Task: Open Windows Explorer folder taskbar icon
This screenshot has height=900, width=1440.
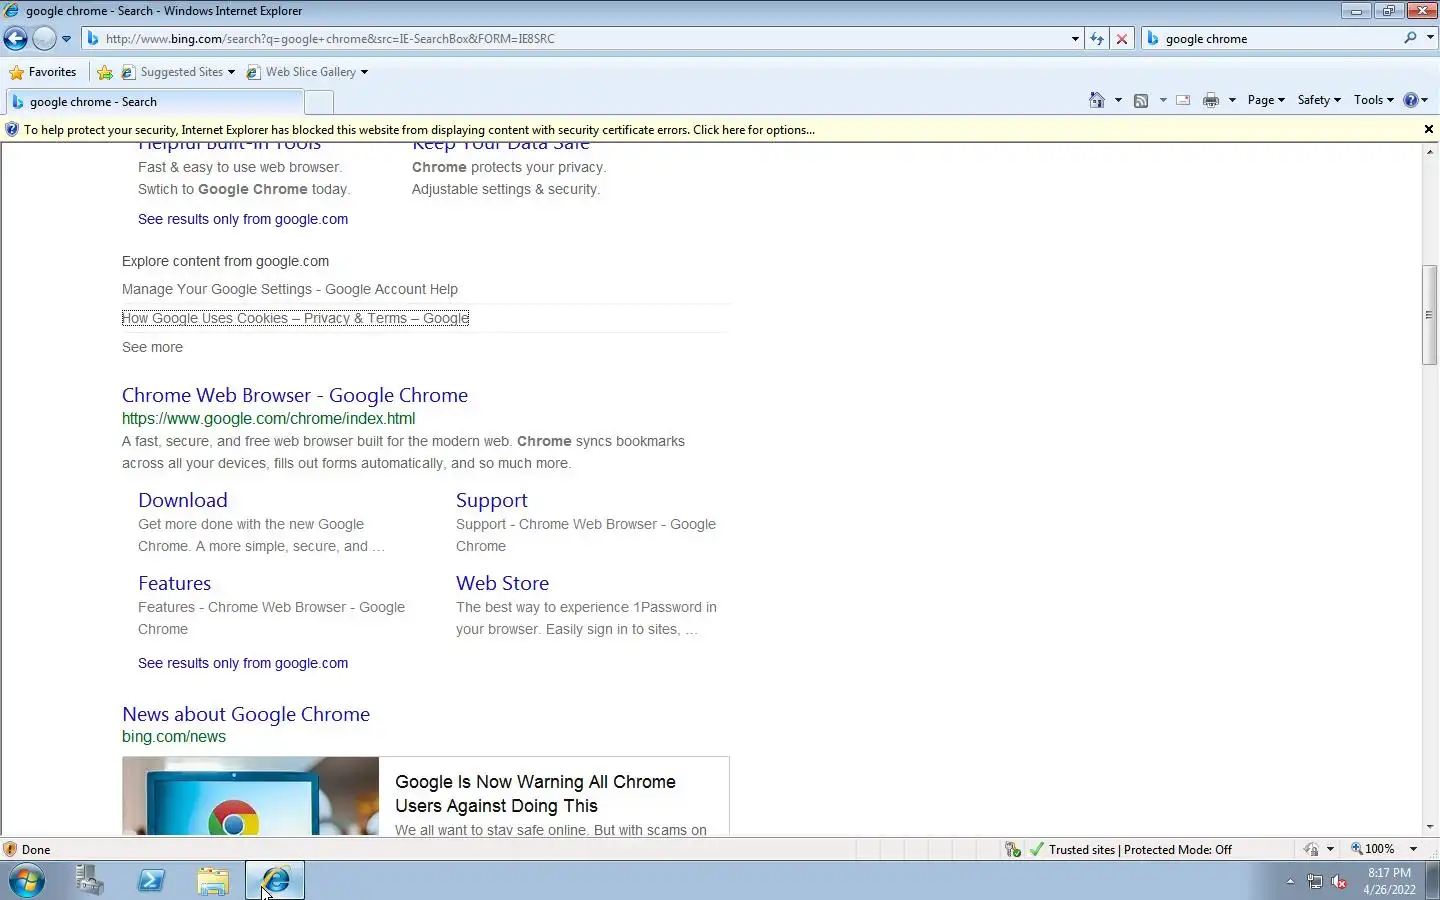Action: point(213,880)
